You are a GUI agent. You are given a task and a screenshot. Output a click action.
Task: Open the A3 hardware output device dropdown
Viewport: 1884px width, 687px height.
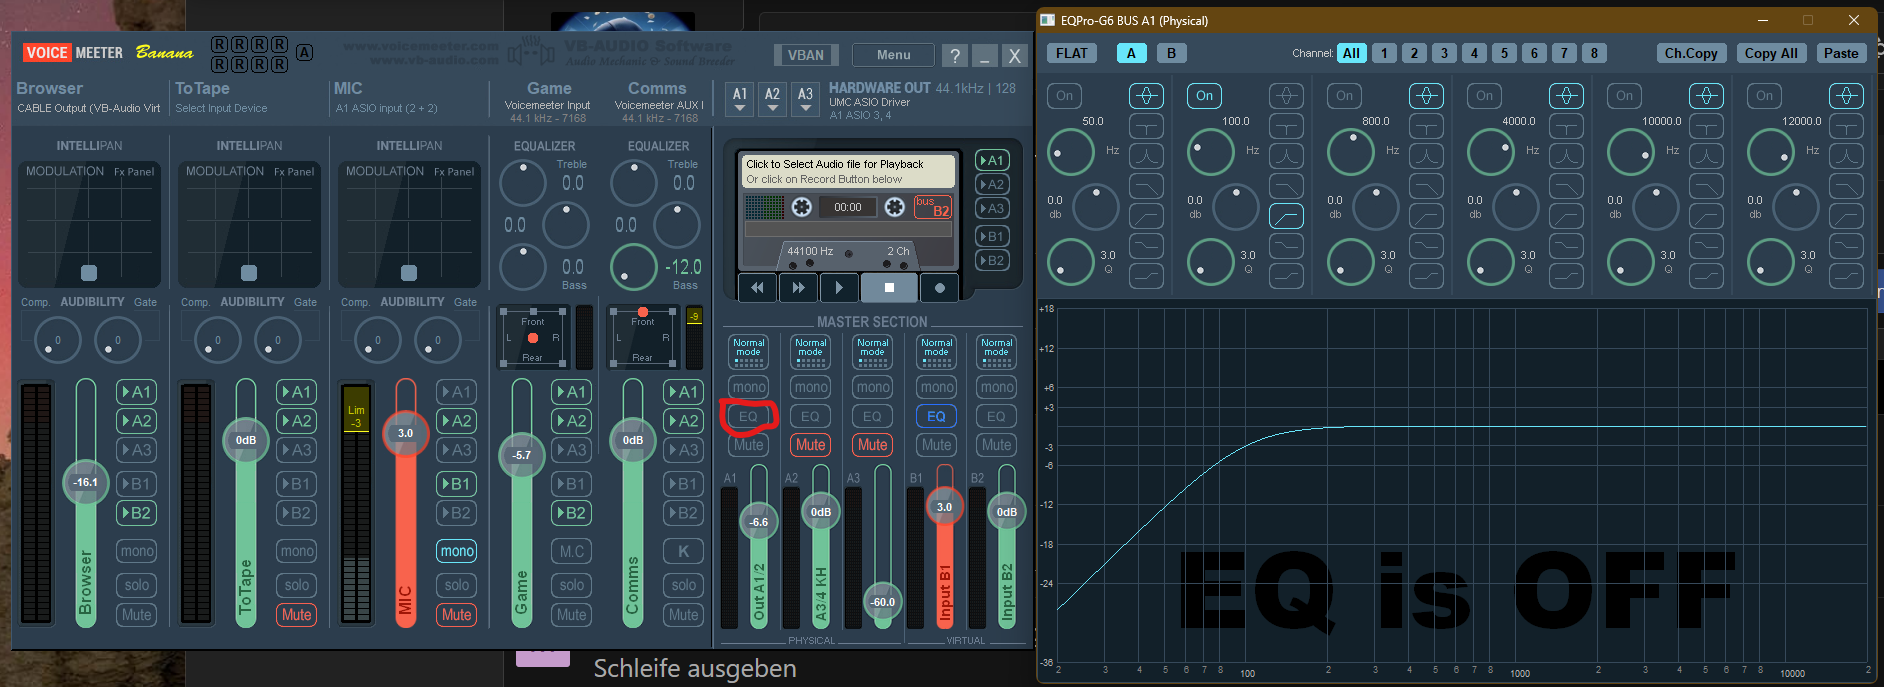[x=805, y=98]
